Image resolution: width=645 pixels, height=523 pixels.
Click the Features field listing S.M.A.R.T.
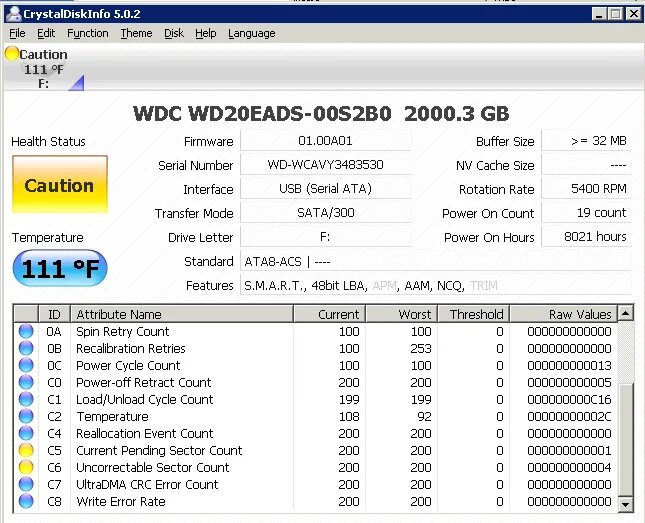click(x=436, y=285)
